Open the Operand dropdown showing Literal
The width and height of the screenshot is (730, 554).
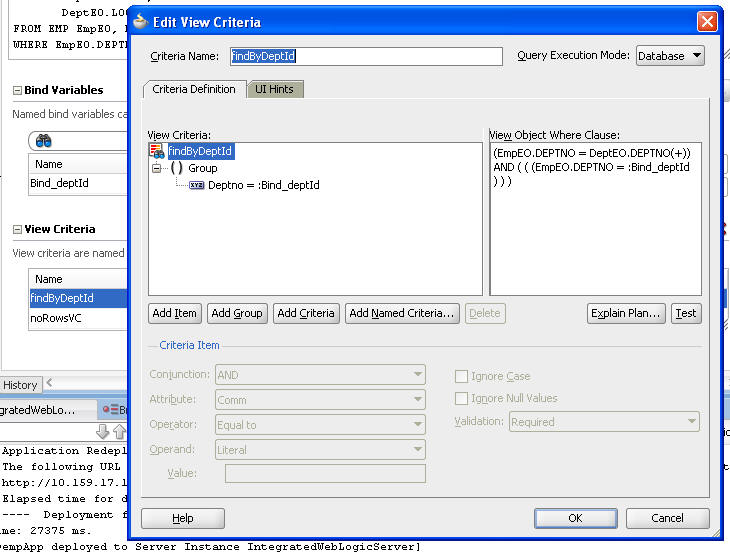[x=320, y=450]
